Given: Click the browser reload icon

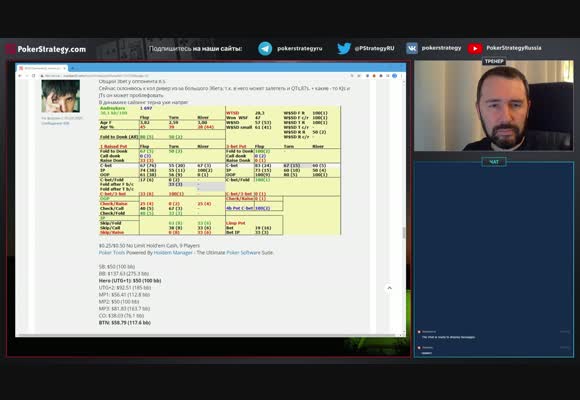Looking at the screenshot, I should coord(34,76).
